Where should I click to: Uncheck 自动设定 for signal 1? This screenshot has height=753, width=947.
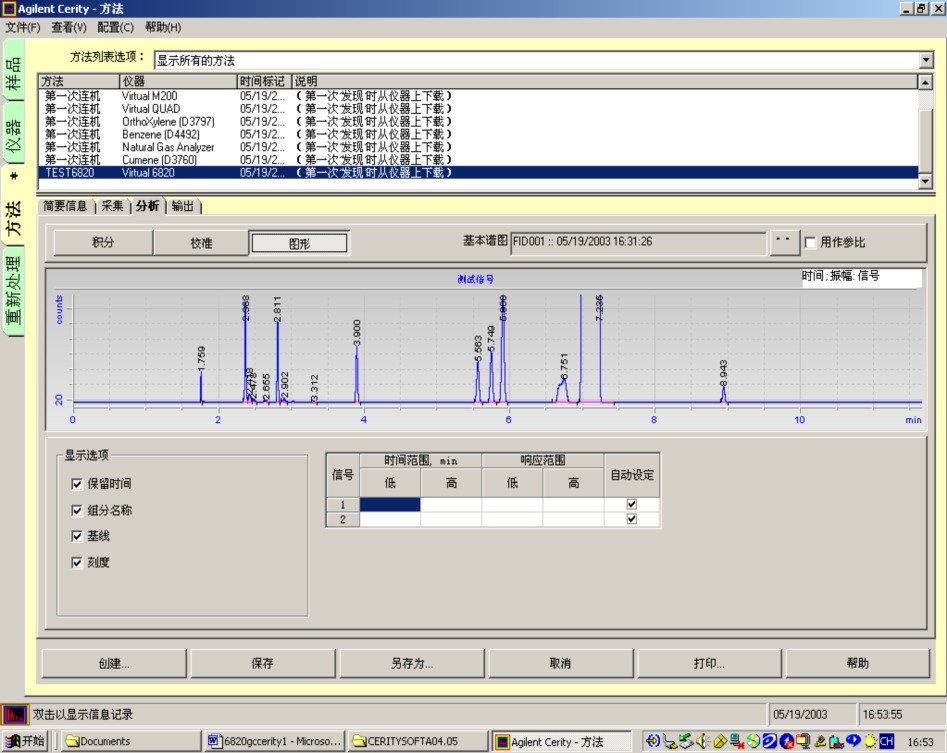(x=632, y=504)
